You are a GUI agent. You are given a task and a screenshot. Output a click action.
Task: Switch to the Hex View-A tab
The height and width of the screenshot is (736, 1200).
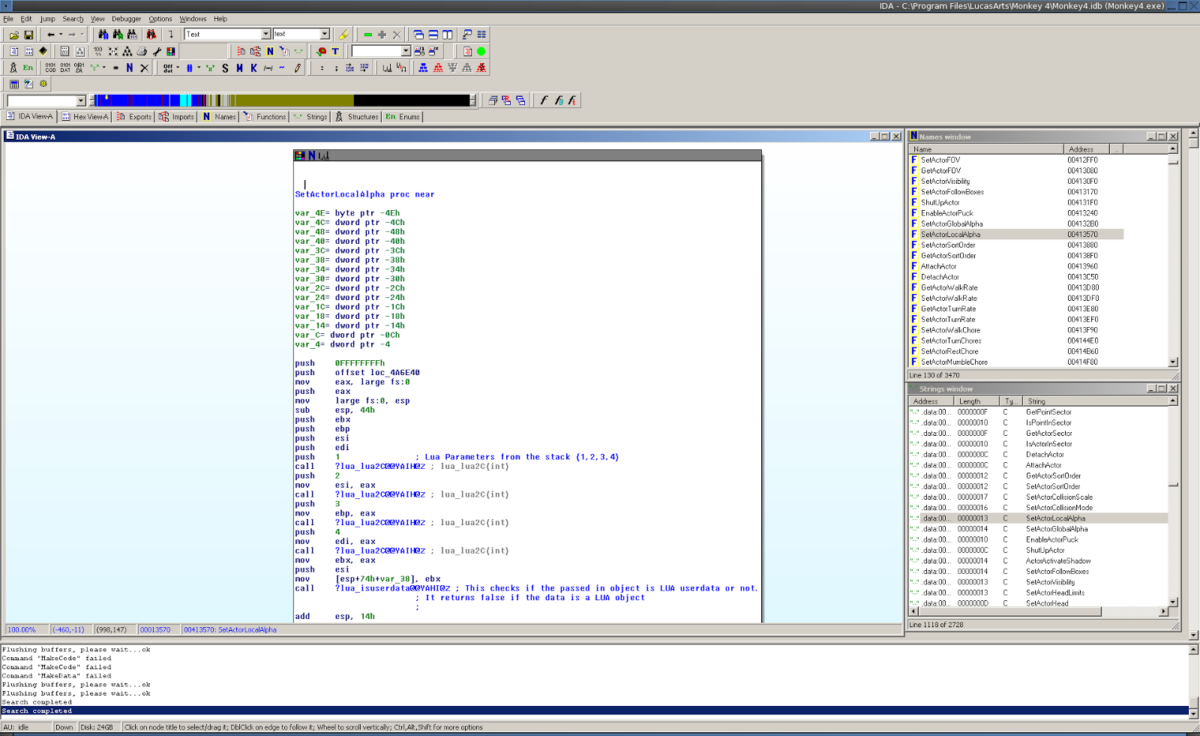pos(85,117)
